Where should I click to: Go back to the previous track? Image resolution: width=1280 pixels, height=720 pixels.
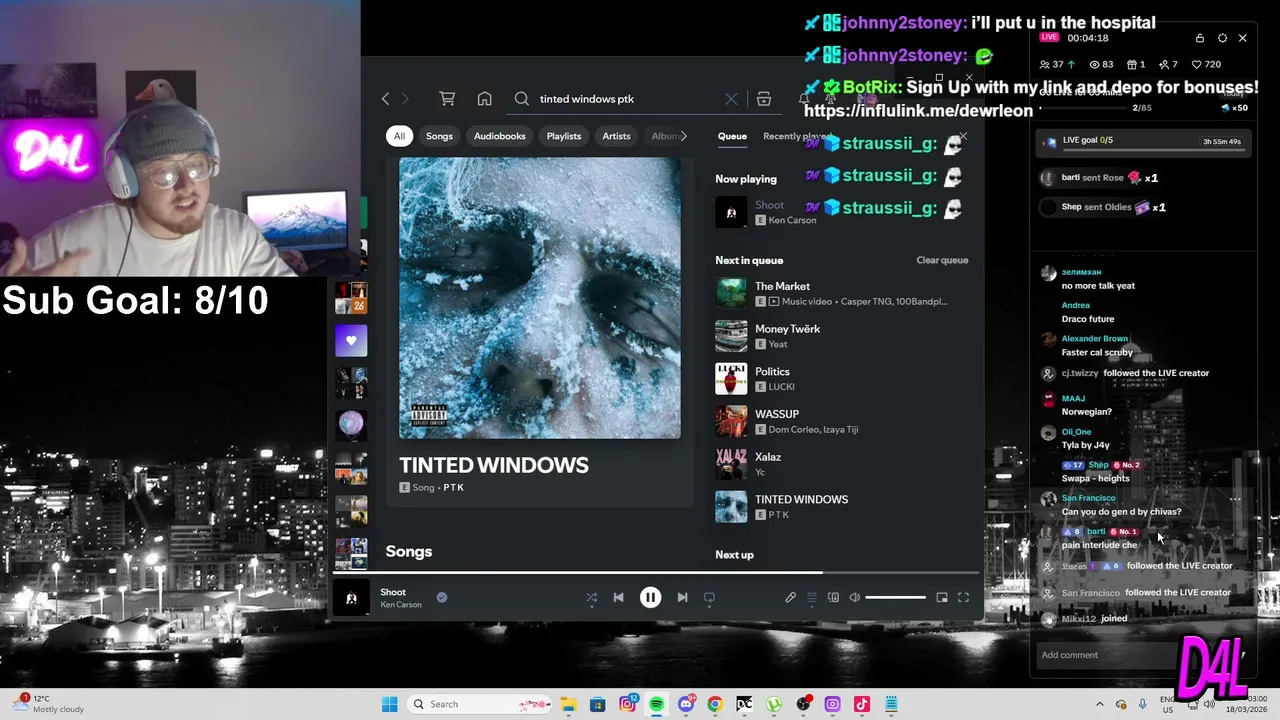618,597
